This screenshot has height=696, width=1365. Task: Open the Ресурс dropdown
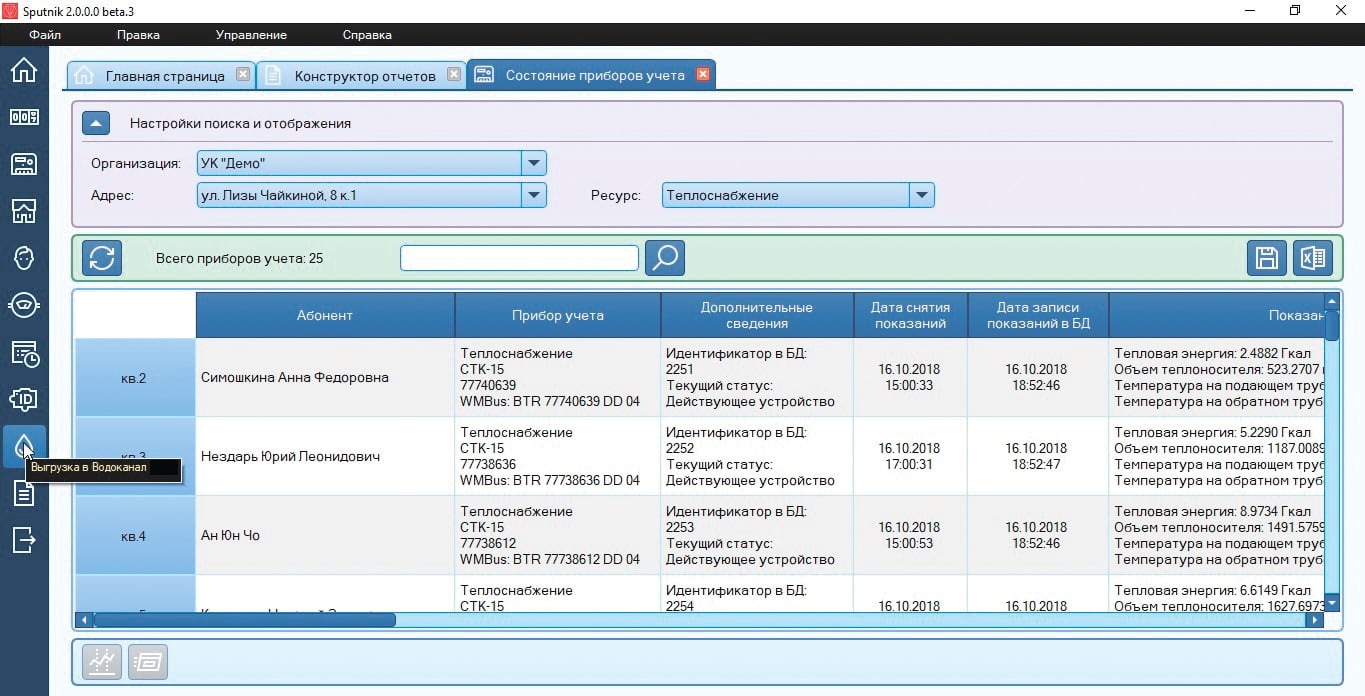pyautogui.click(x=921, y=195)
